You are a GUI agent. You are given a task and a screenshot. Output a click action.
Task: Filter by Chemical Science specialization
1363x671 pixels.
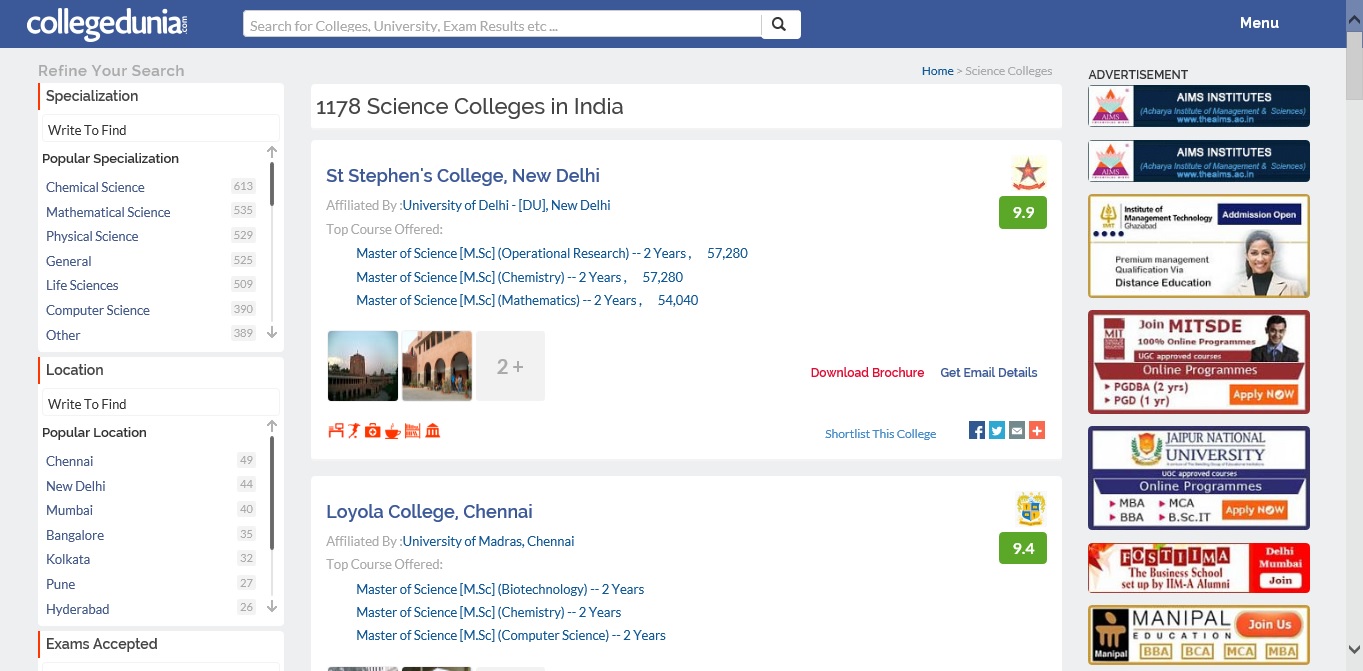(95, 187)
